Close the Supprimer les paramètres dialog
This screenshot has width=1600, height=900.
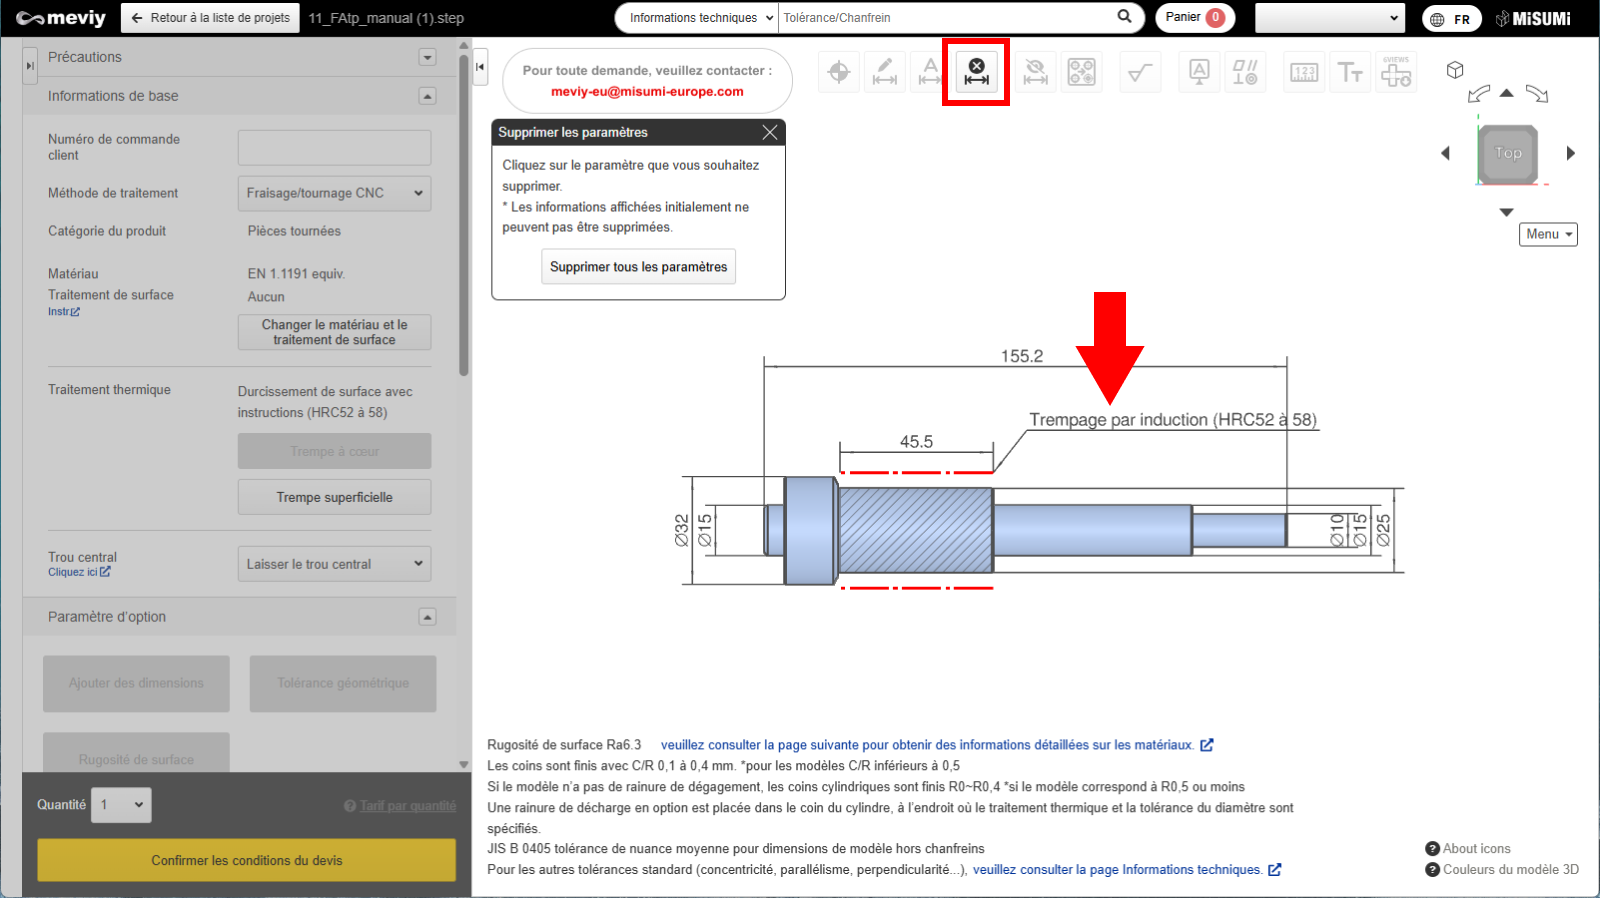(x=769, y=132)
